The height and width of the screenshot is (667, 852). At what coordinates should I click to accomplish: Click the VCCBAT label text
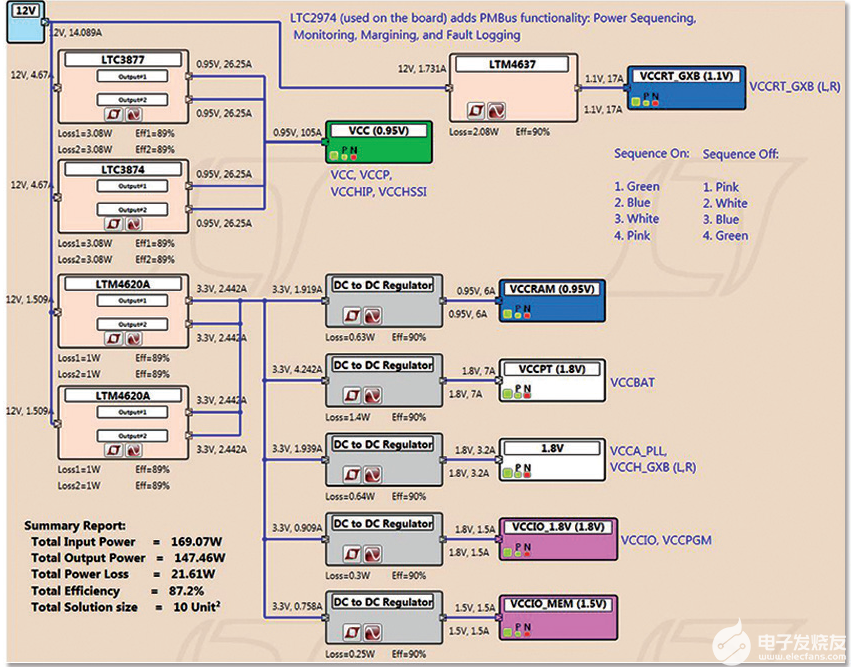[x=631, y=382]
